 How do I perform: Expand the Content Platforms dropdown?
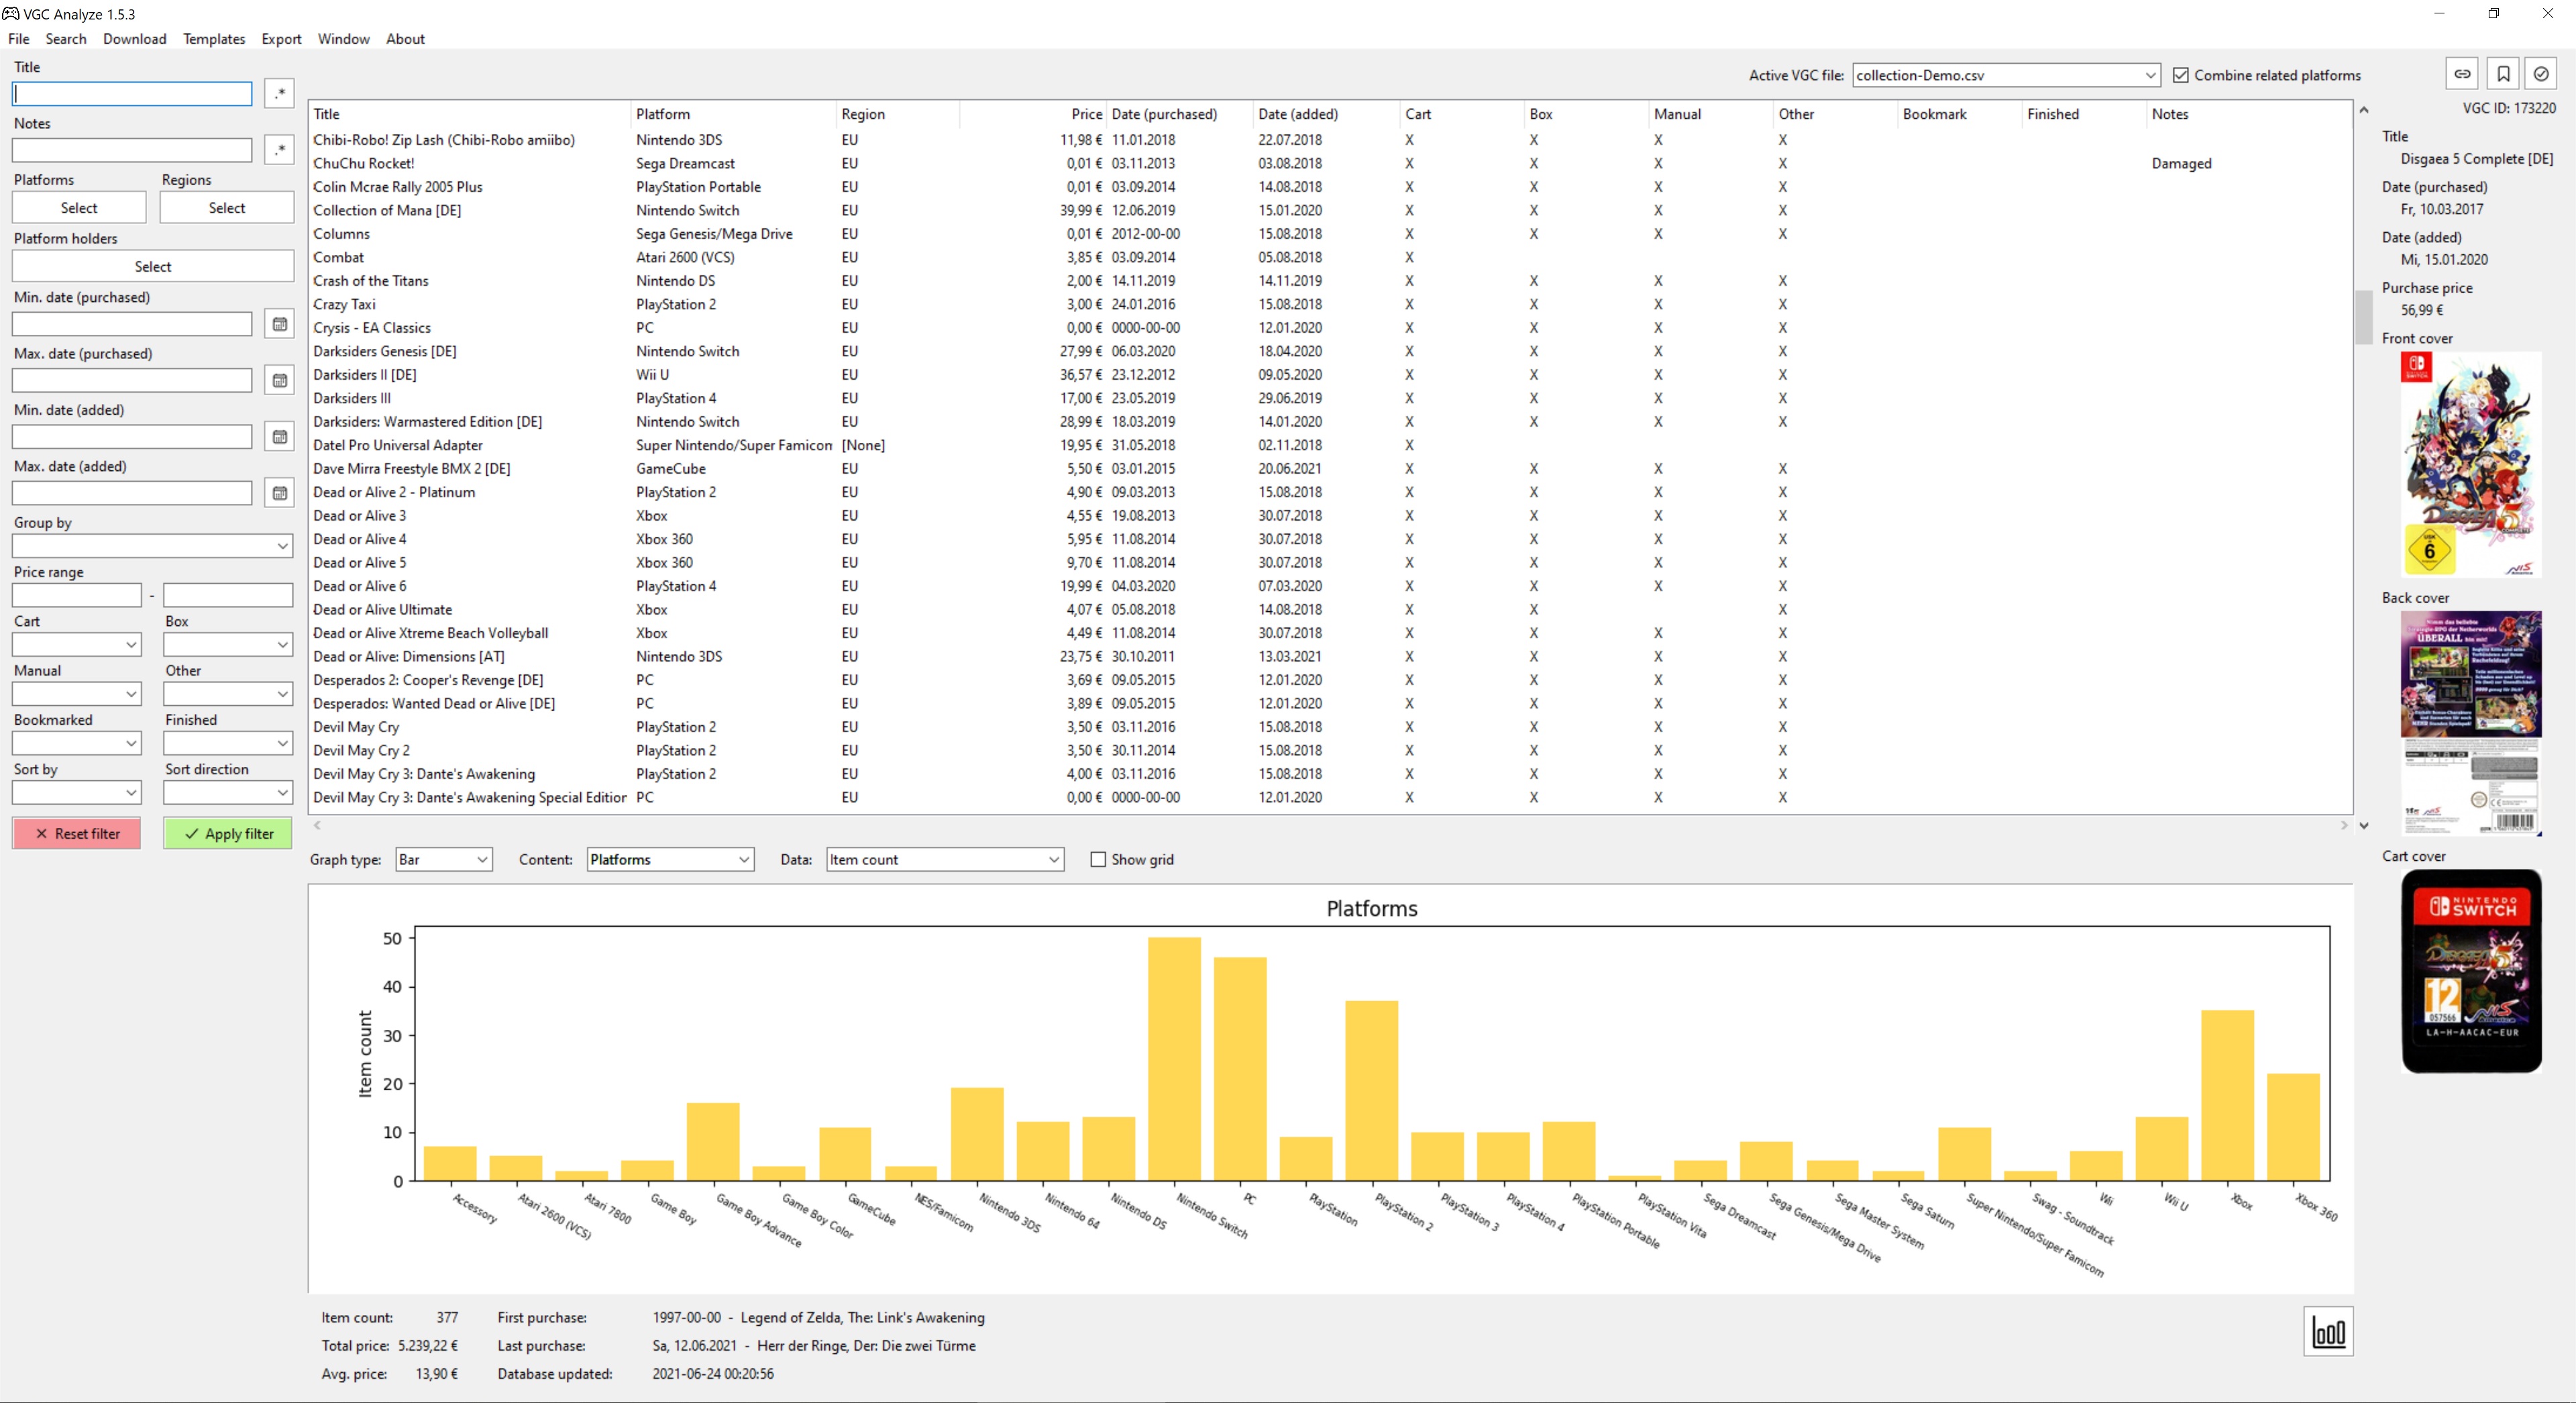pyautogui.click(x=669, y=859)
